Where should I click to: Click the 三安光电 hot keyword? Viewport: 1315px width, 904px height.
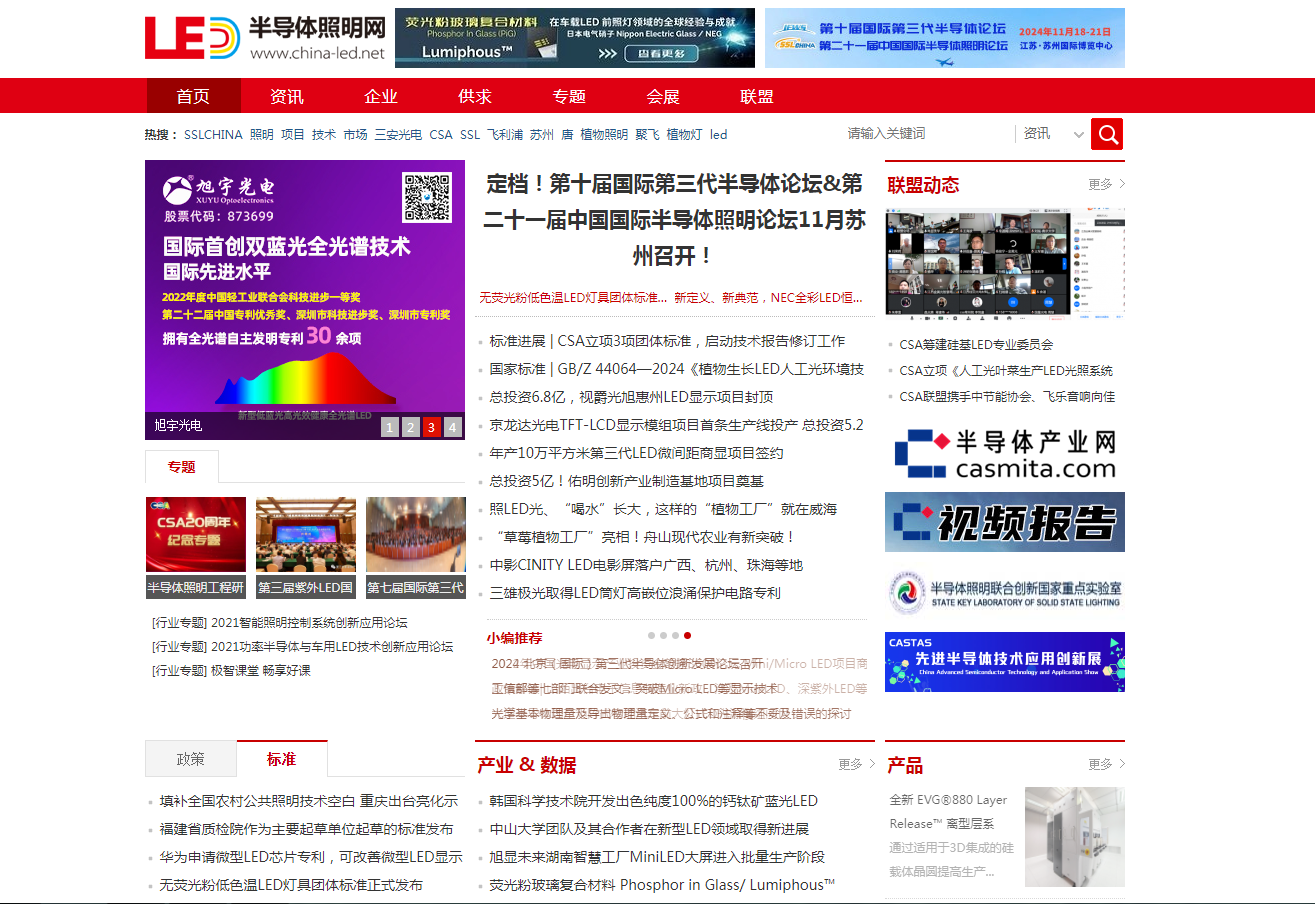coord(398,135)
